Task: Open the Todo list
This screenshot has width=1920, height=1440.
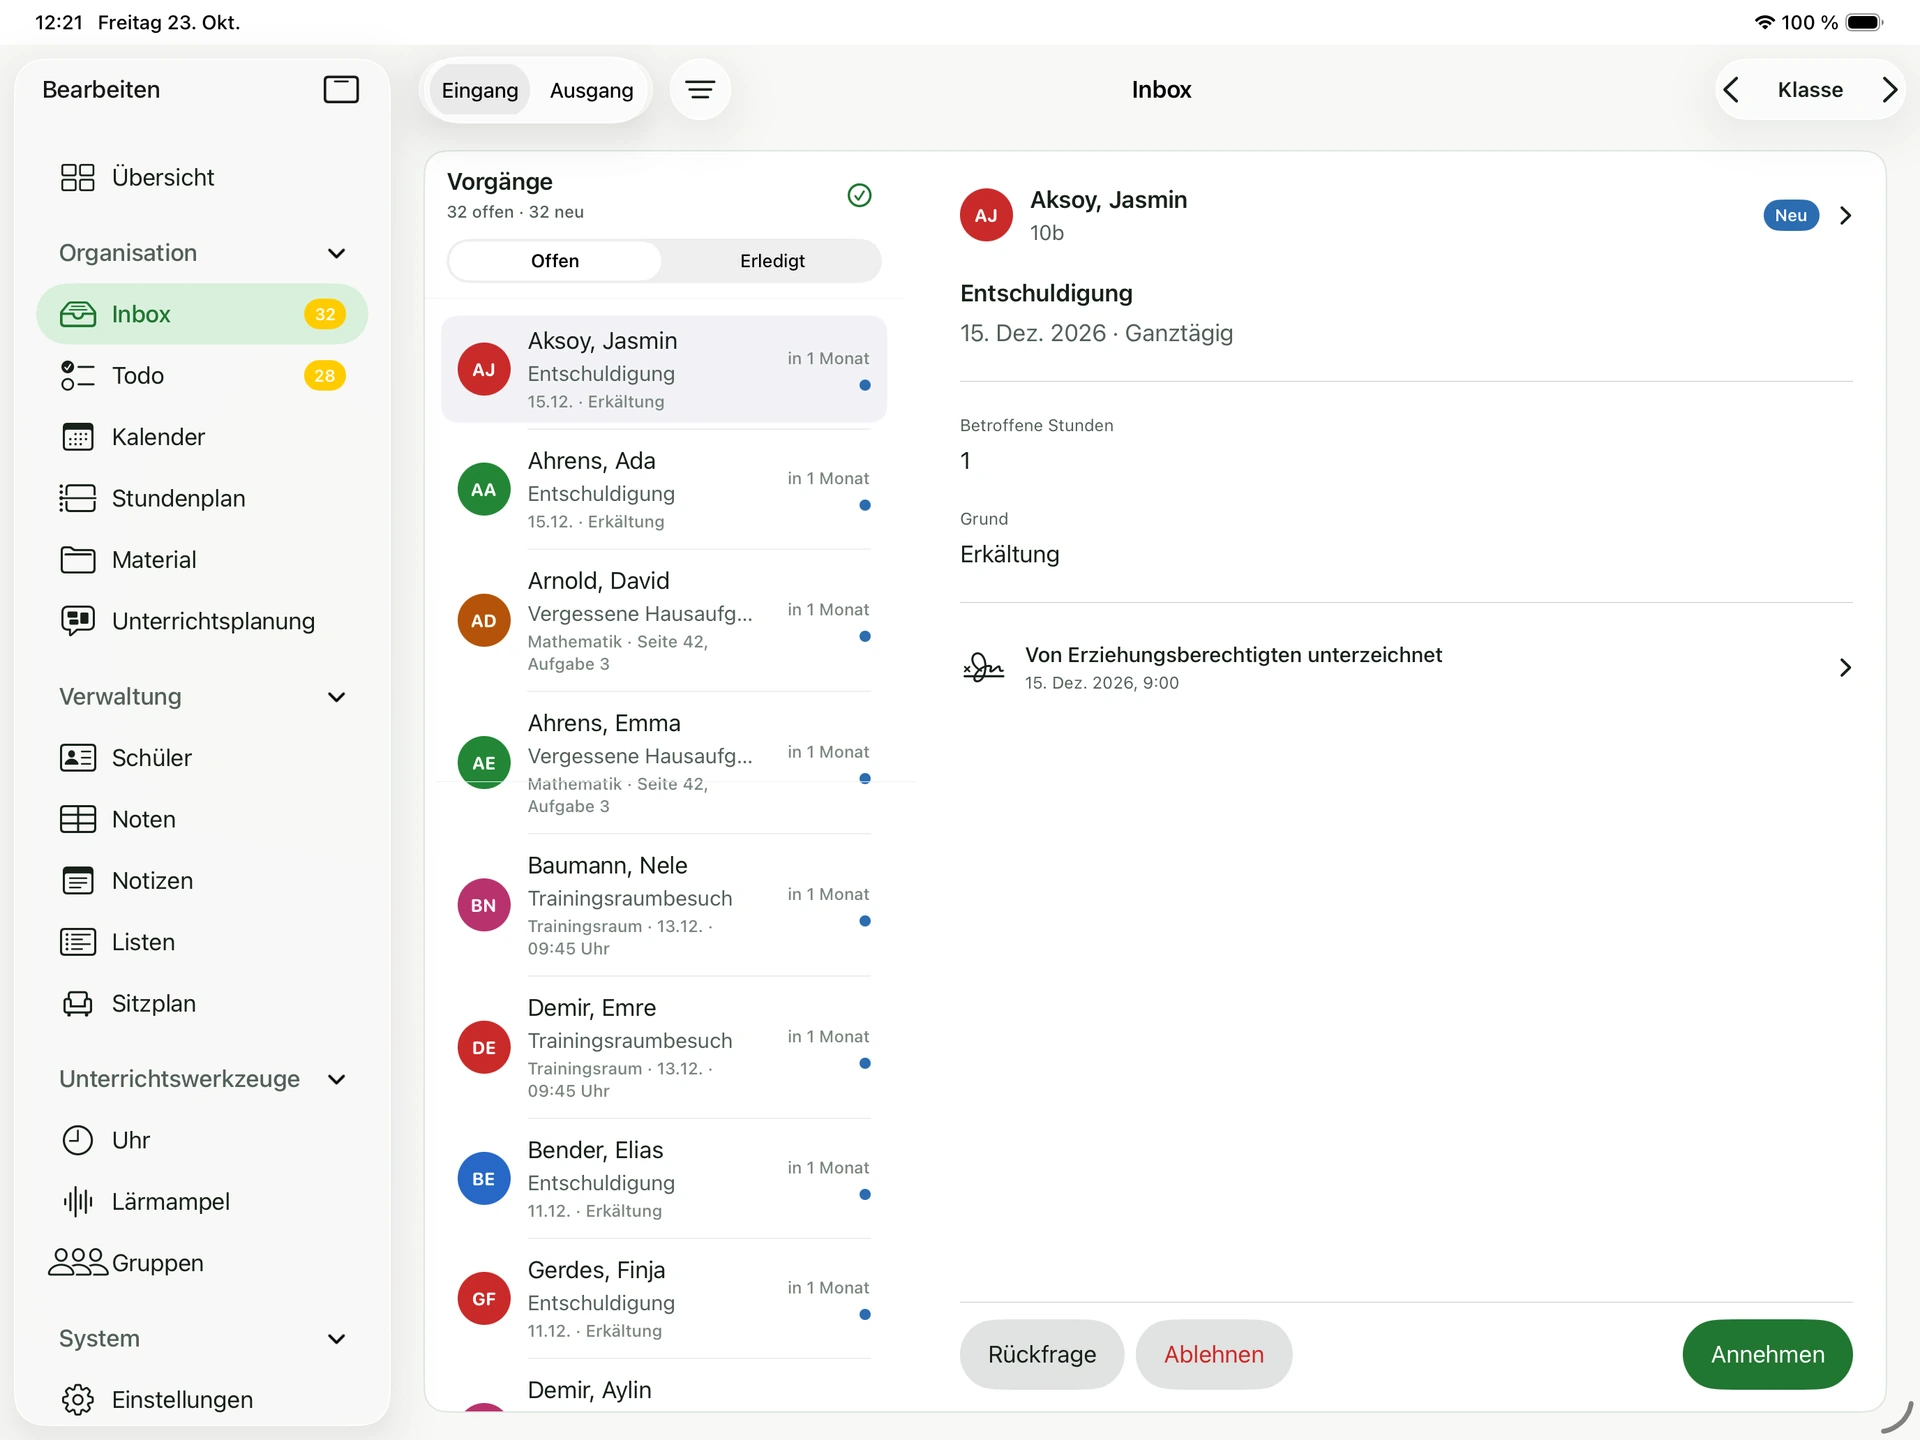Action: pos(202,376)
